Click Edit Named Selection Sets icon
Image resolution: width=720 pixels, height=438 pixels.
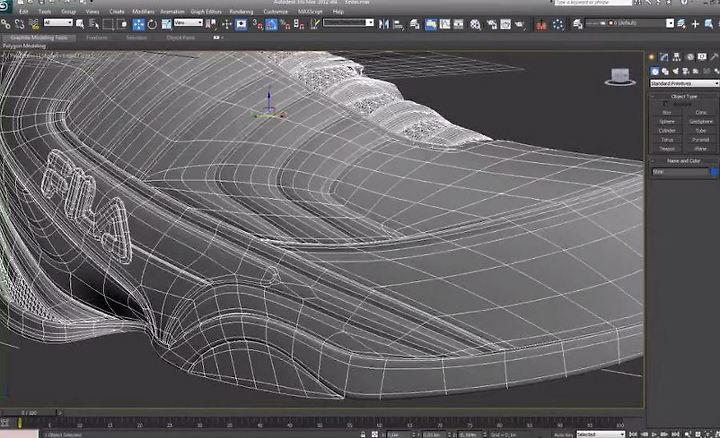[315, 24]
